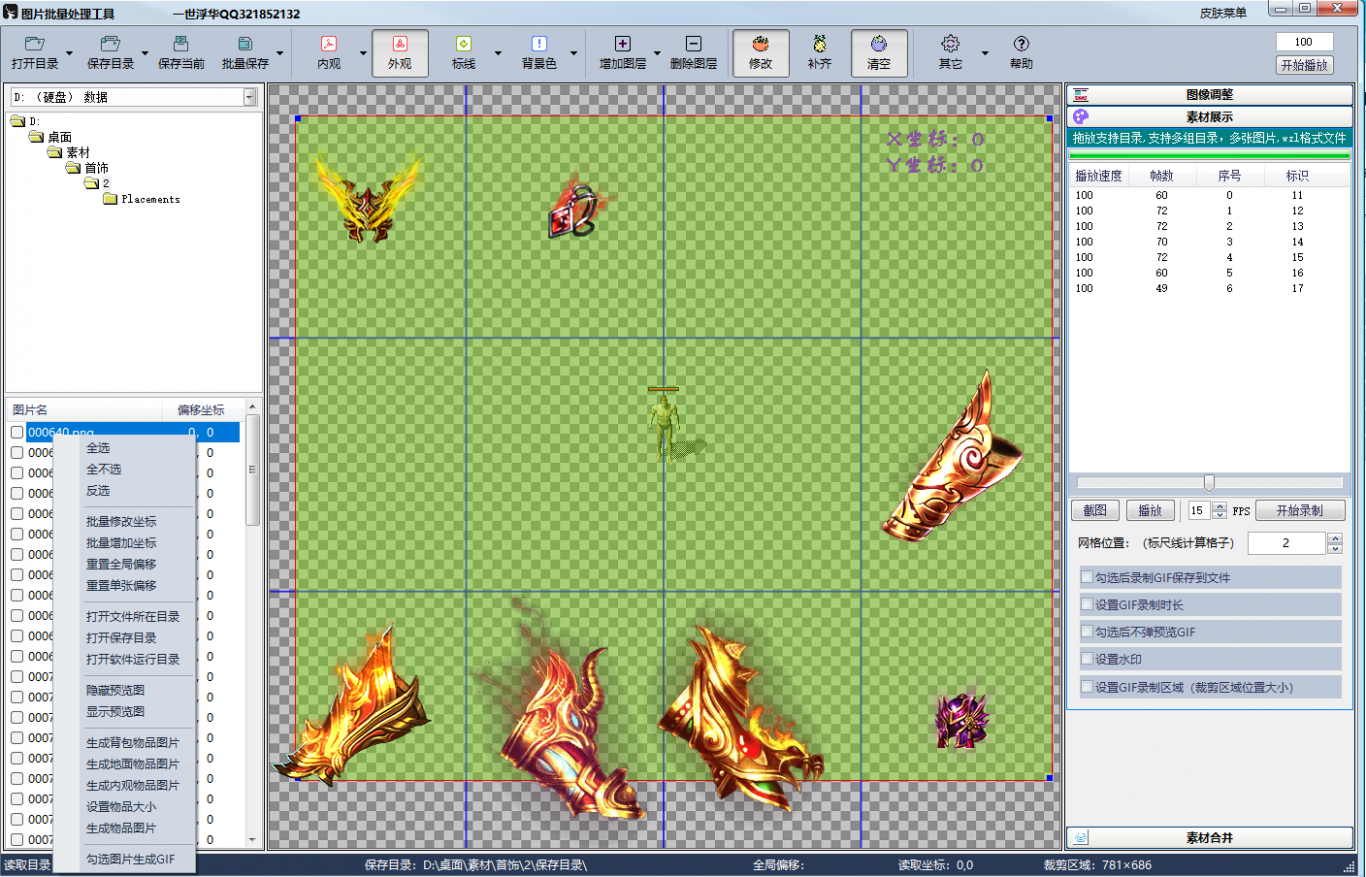Click the 批量保存 batch save icon
Screen dimensions: 1366x877
245,44
